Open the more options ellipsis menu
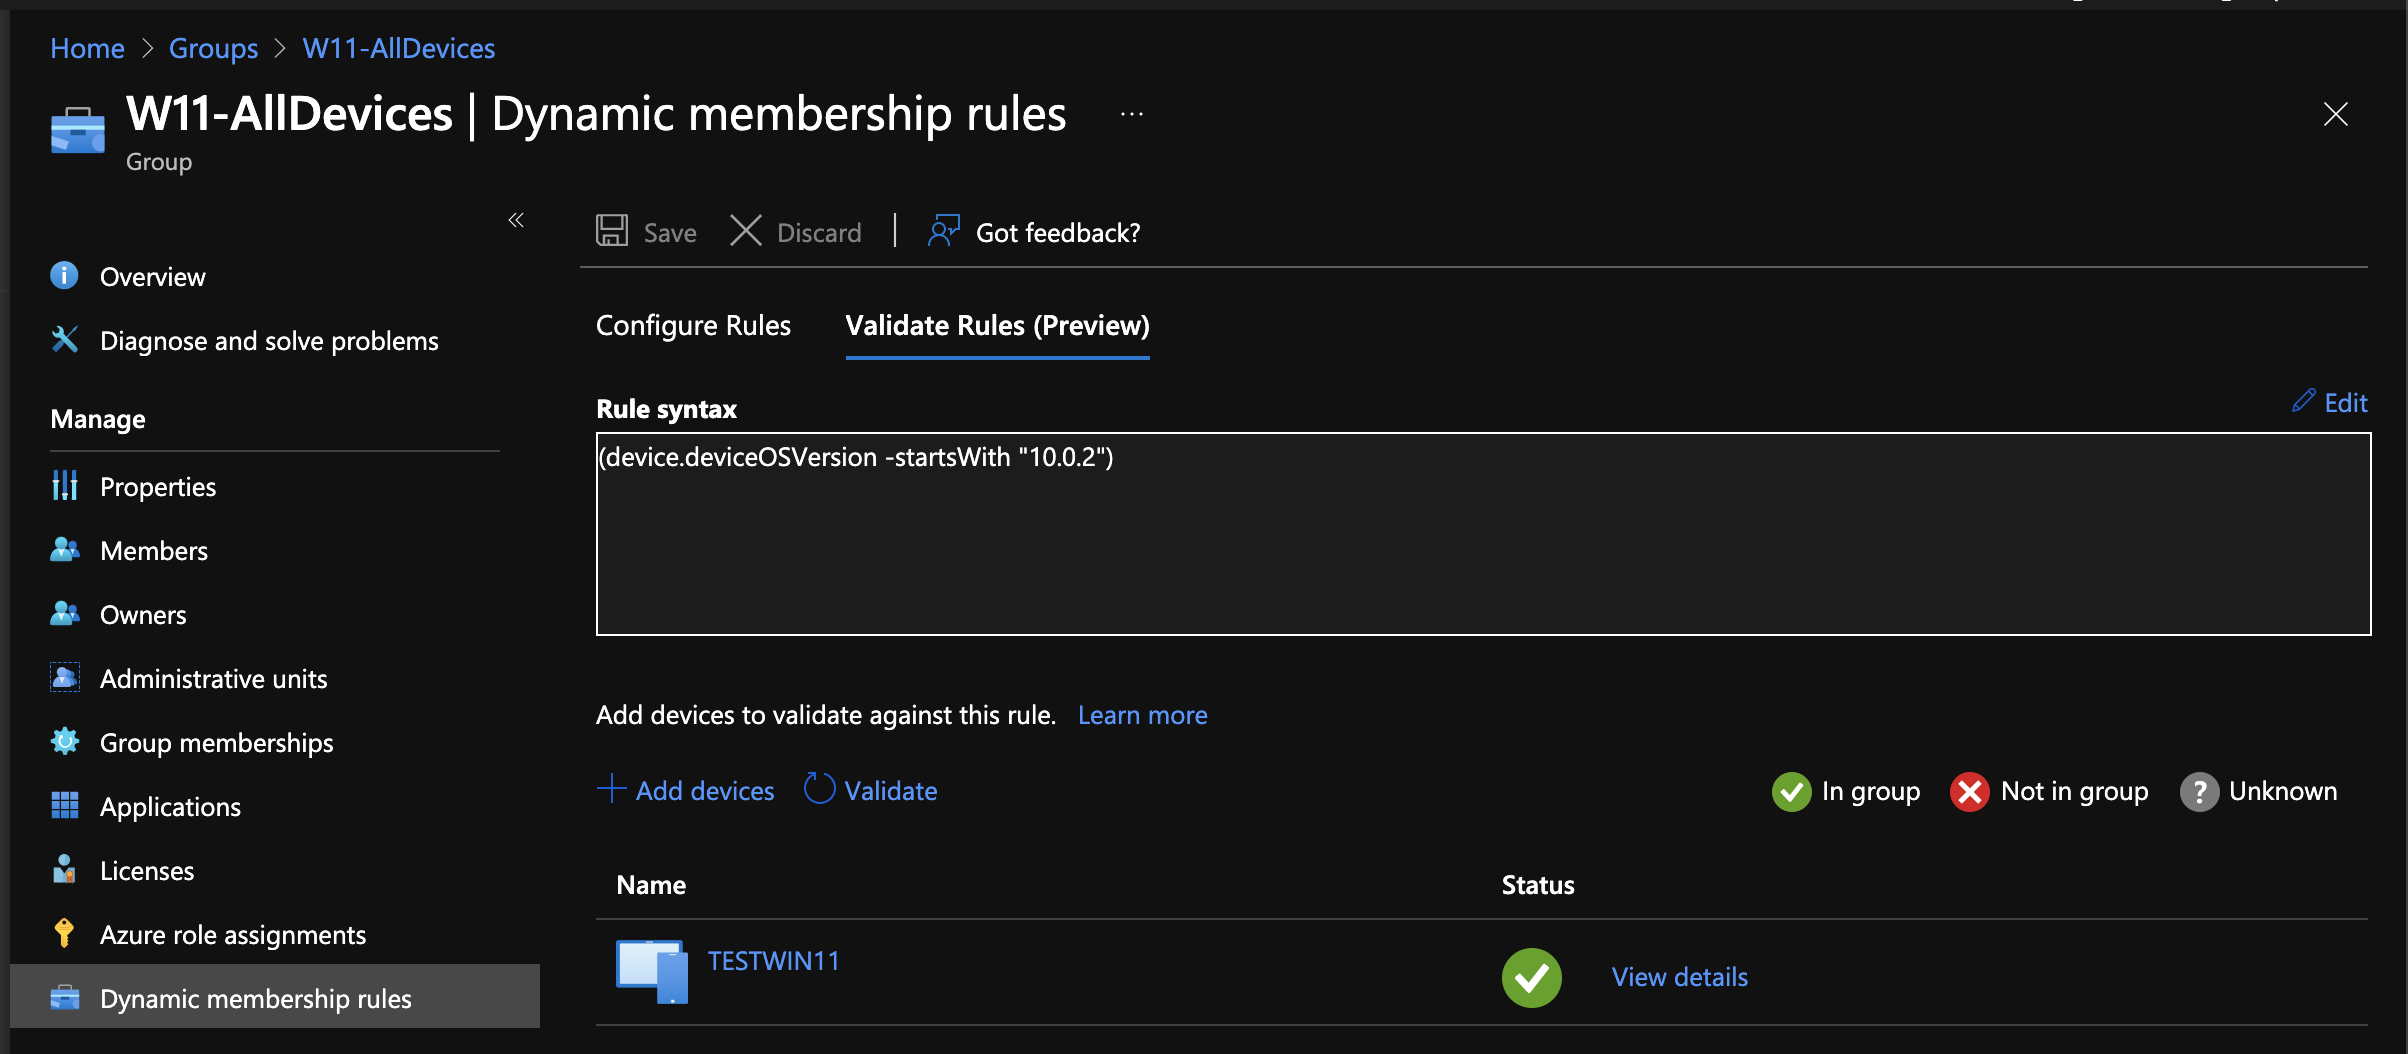This screenshot has height=1054, width=2408. pyautogui.click(x=1131, y=115)
